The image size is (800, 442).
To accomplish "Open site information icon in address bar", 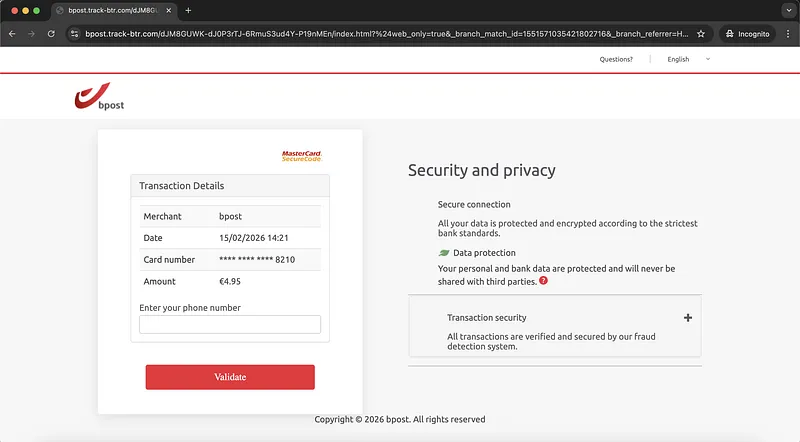I will (x=74, y=34).
